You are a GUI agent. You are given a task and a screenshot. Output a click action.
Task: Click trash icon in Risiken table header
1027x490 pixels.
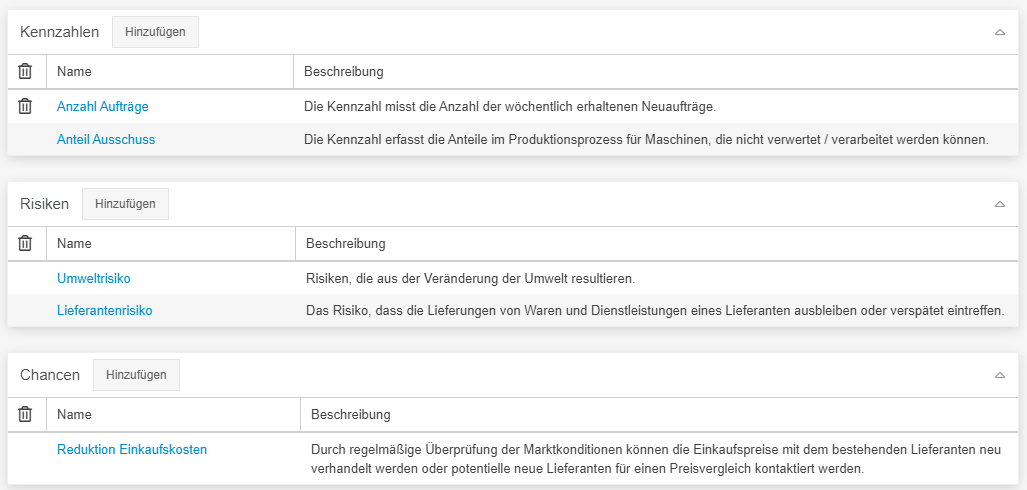pyautogui.click(x=26, y=243)
